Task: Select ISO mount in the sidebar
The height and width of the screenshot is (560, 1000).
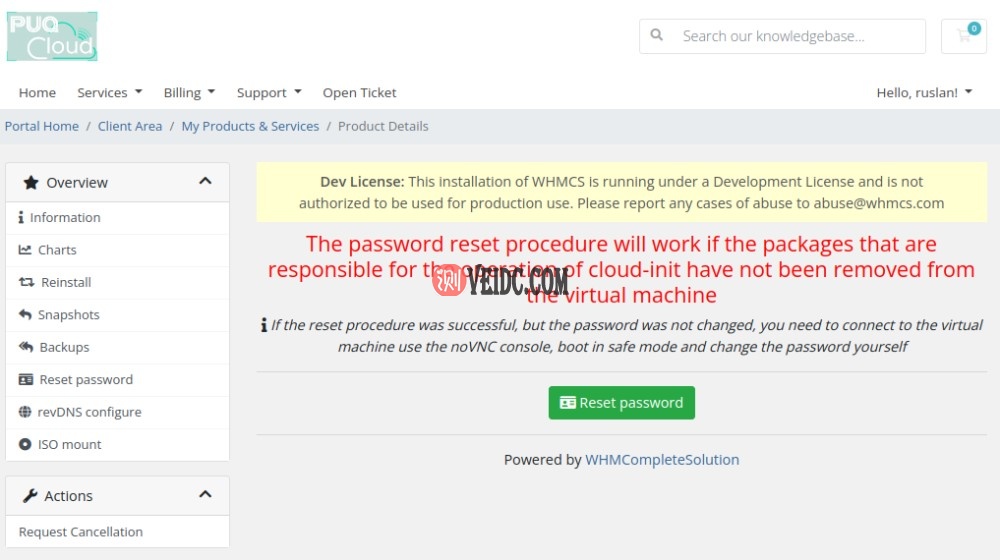Action: 69,444
